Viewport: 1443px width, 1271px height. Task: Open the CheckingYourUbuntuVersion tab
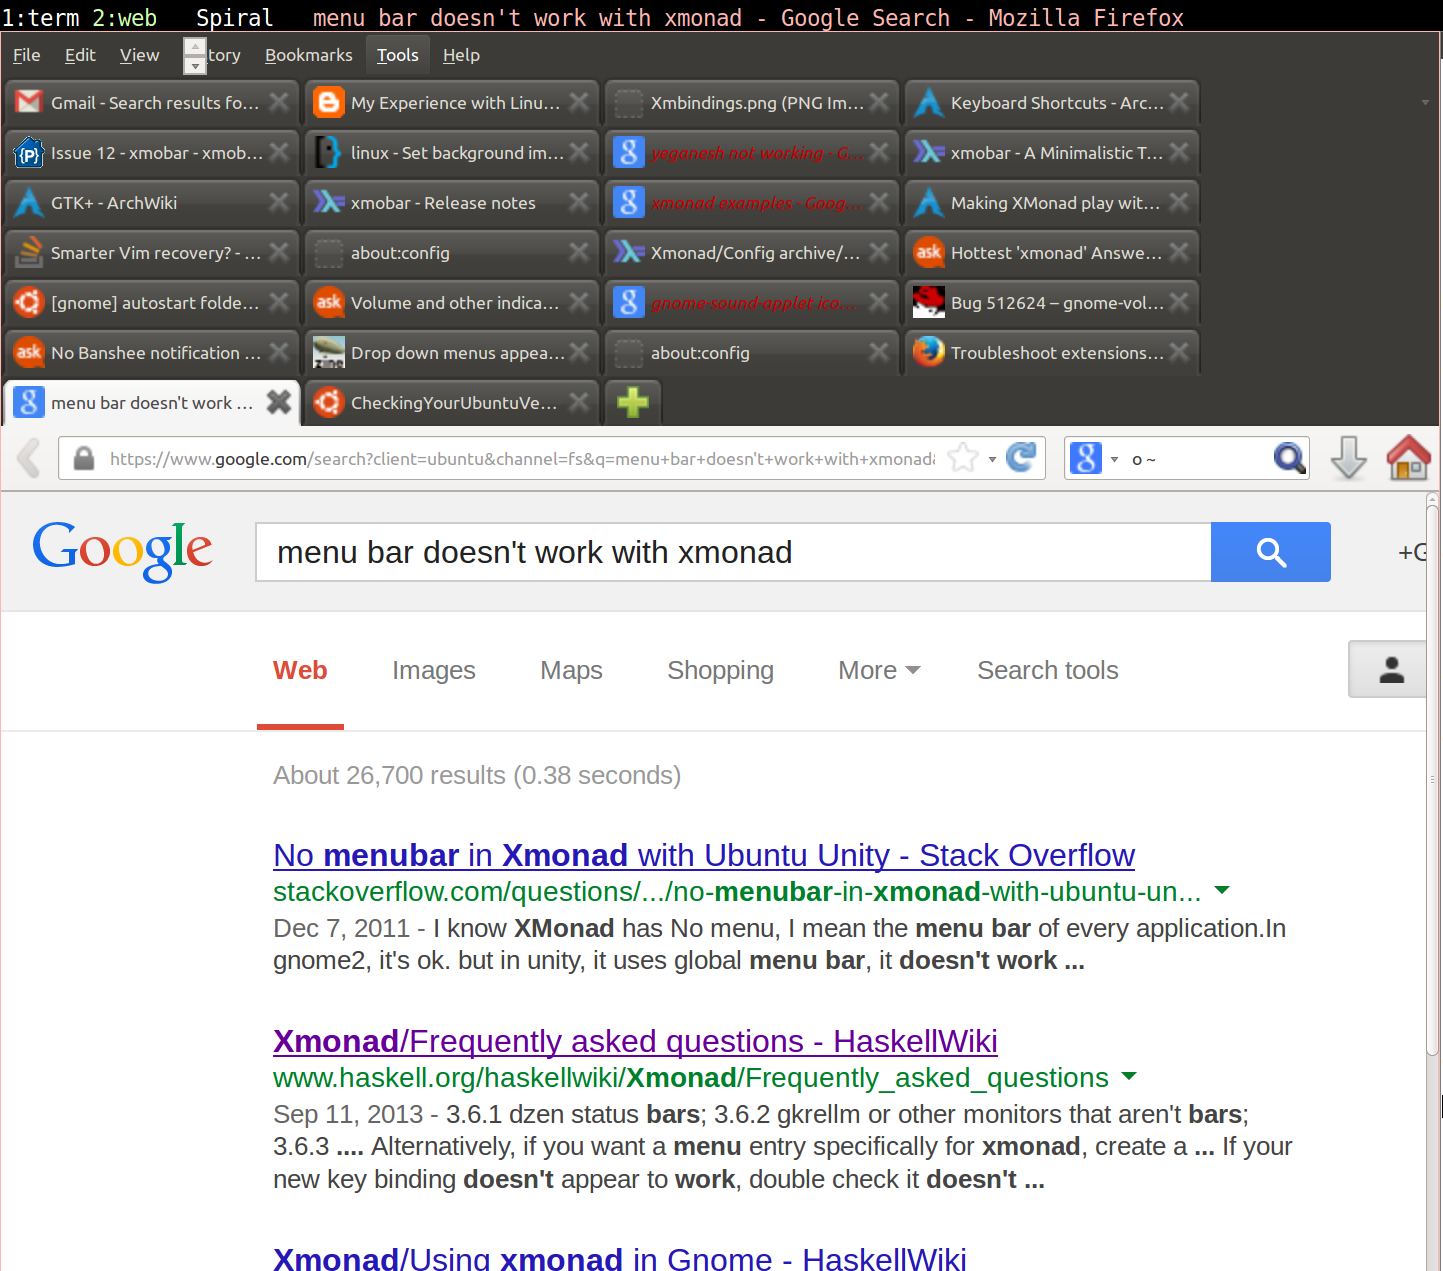pos(452,402)
